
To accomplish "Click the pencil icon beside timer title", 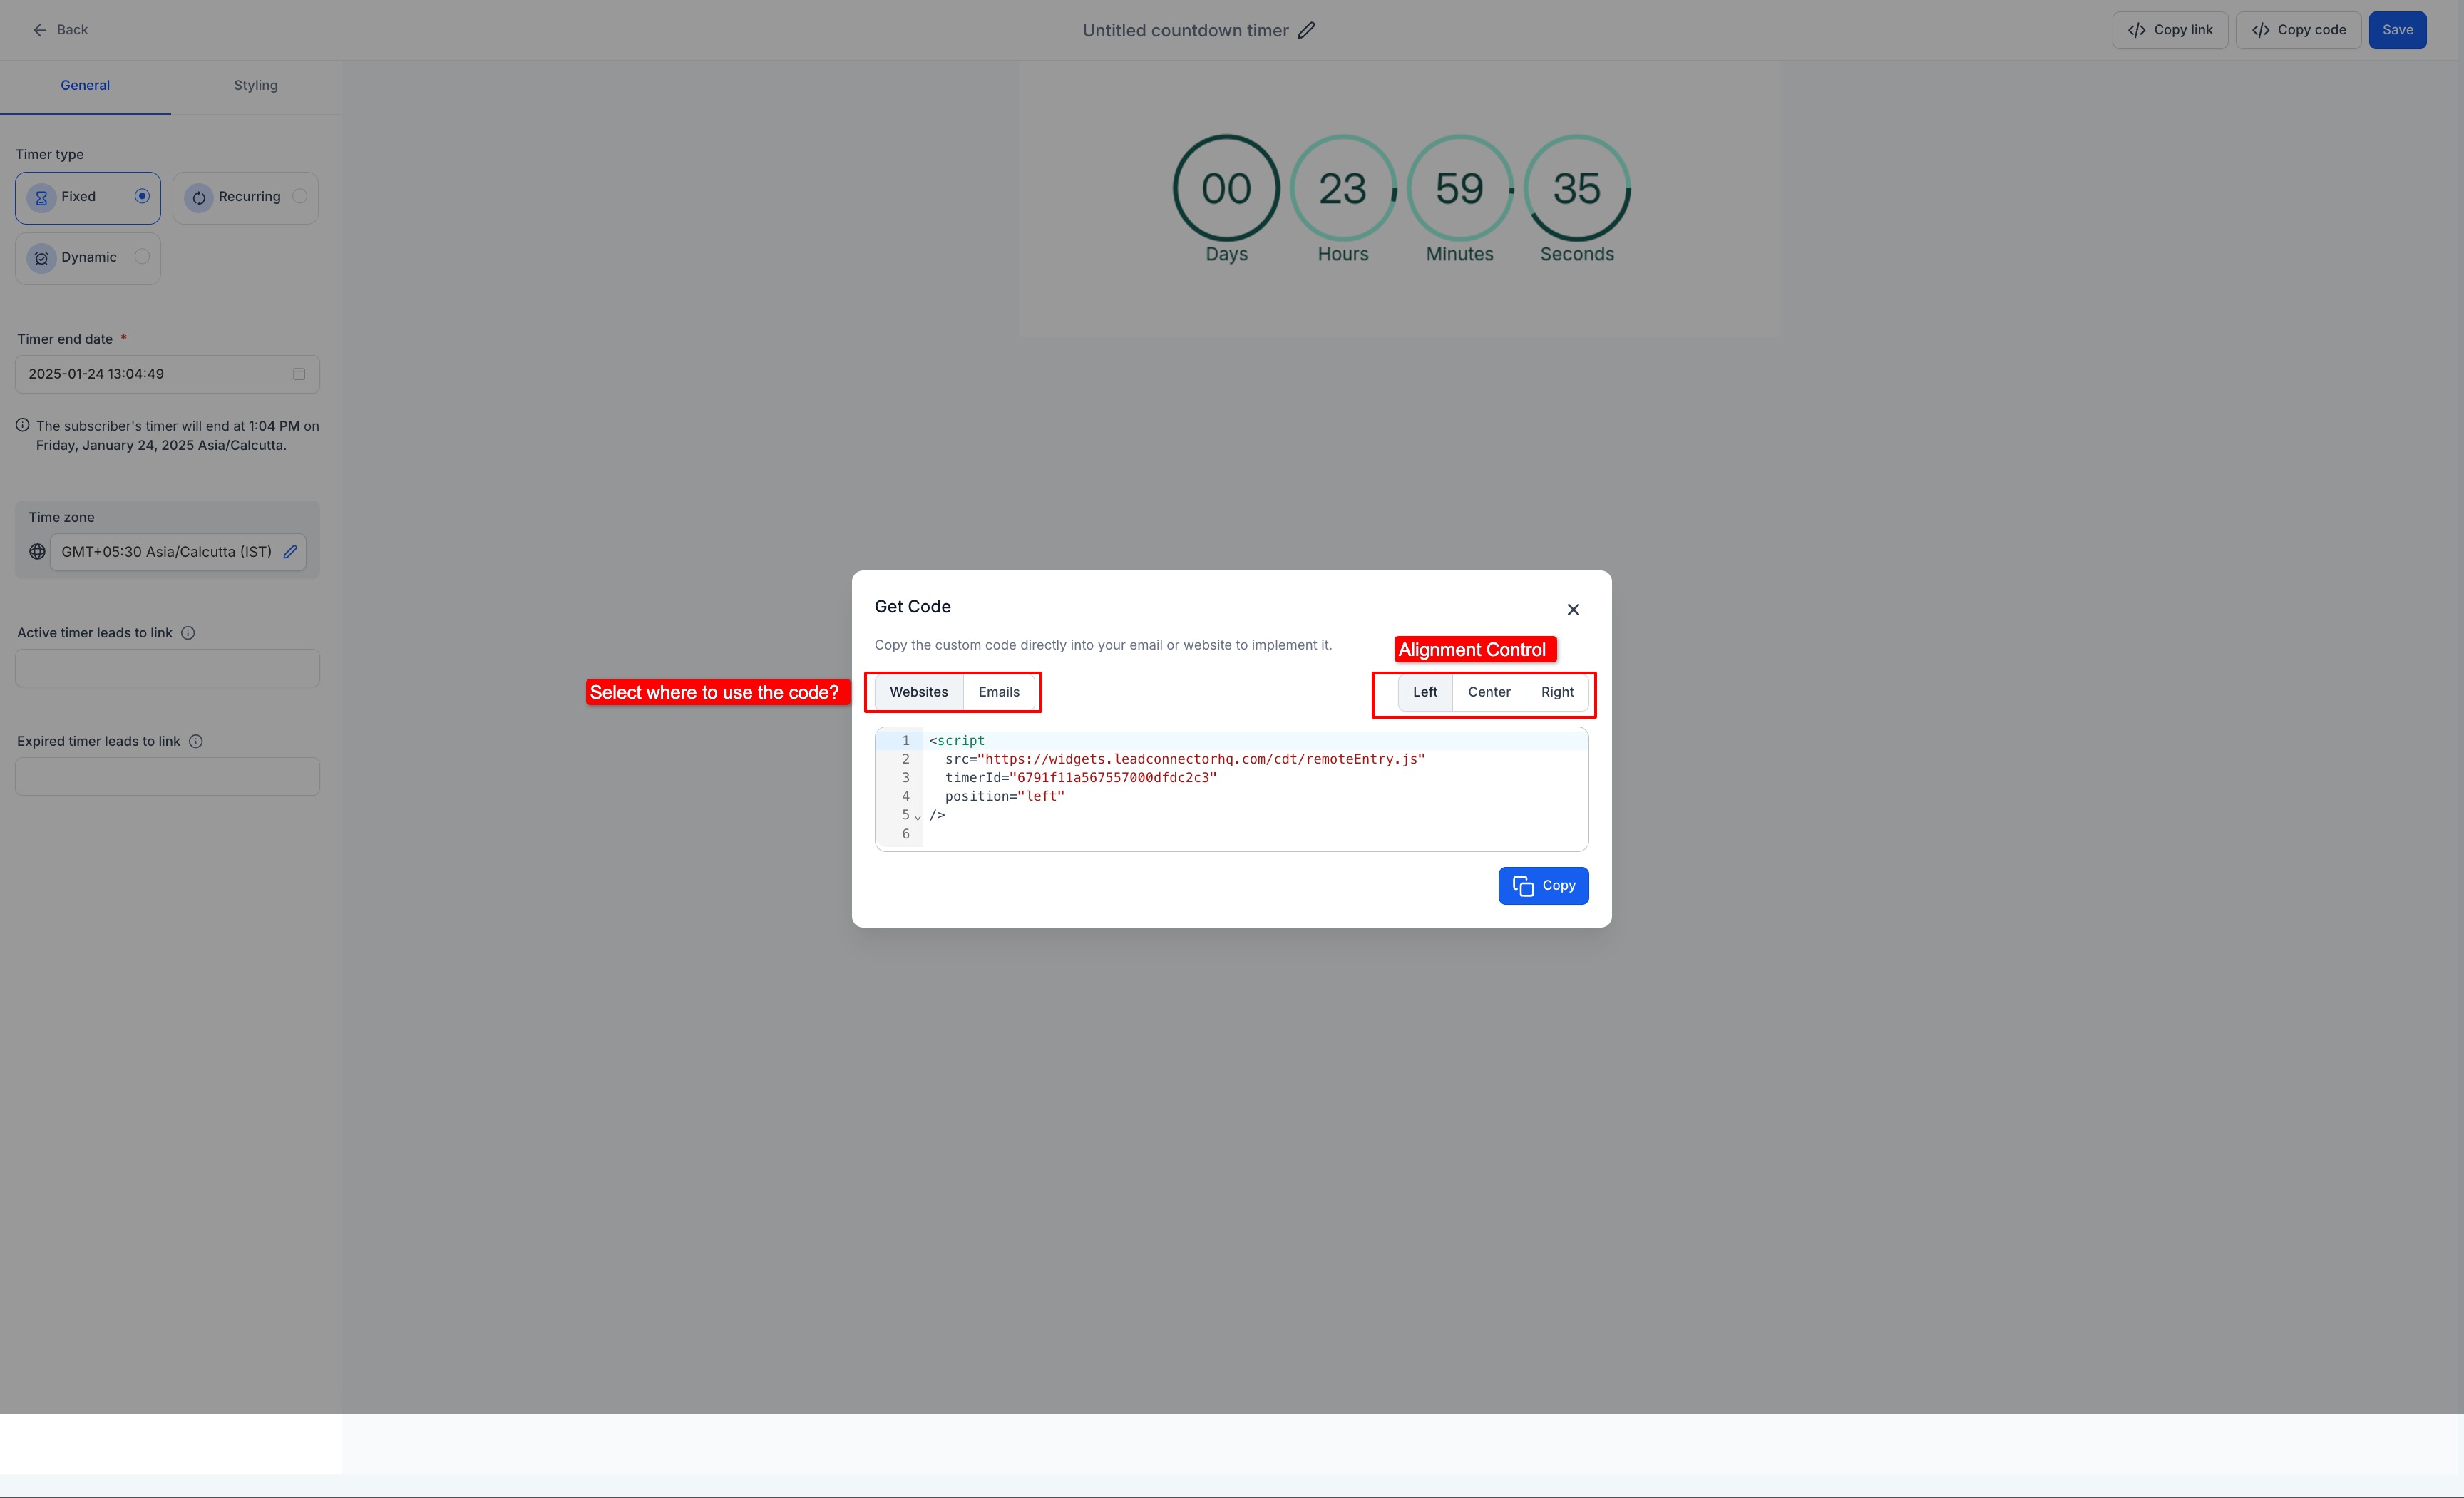I will (x=1306, y=30).
